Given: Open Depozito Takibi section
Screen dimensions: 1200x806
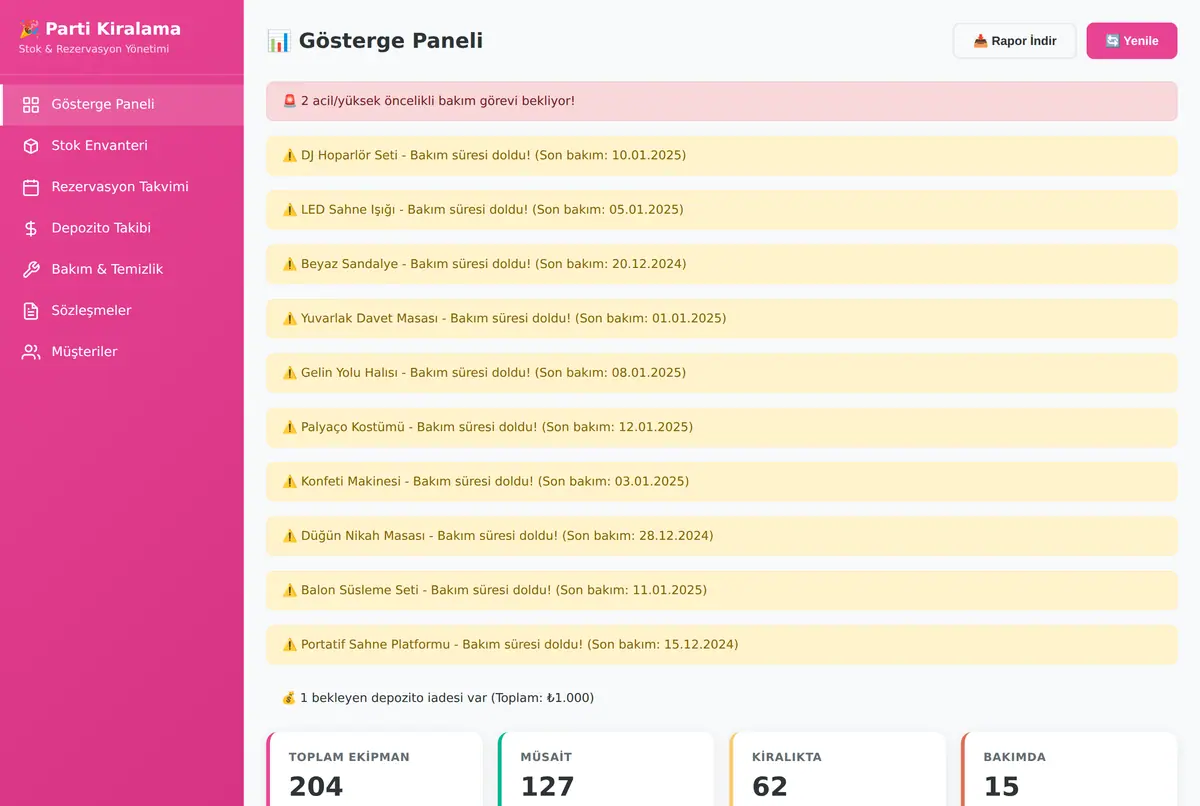Looking at the screenshot, I should tap(122, 228).
